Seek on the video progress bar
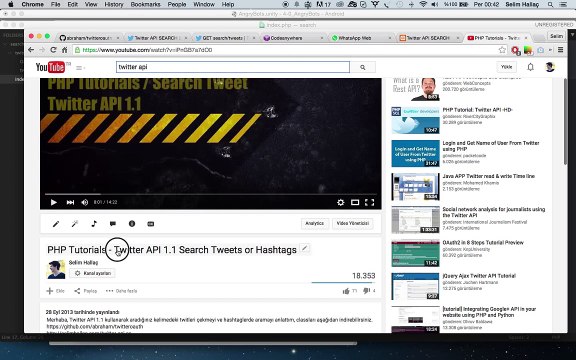The height and width of the screenshot is (360, 576). click(210, 194)
